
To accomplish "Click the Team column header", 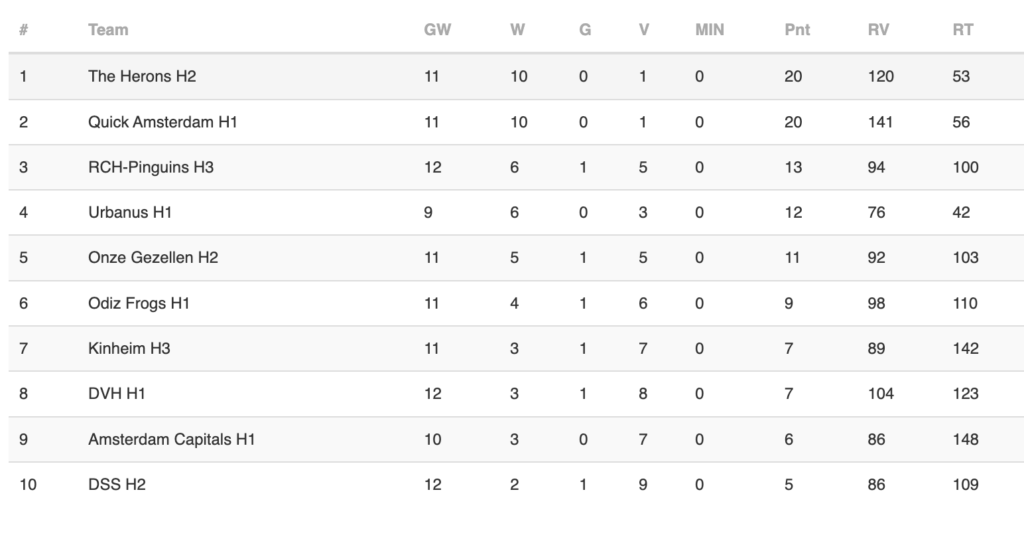I will coord(108,30).
